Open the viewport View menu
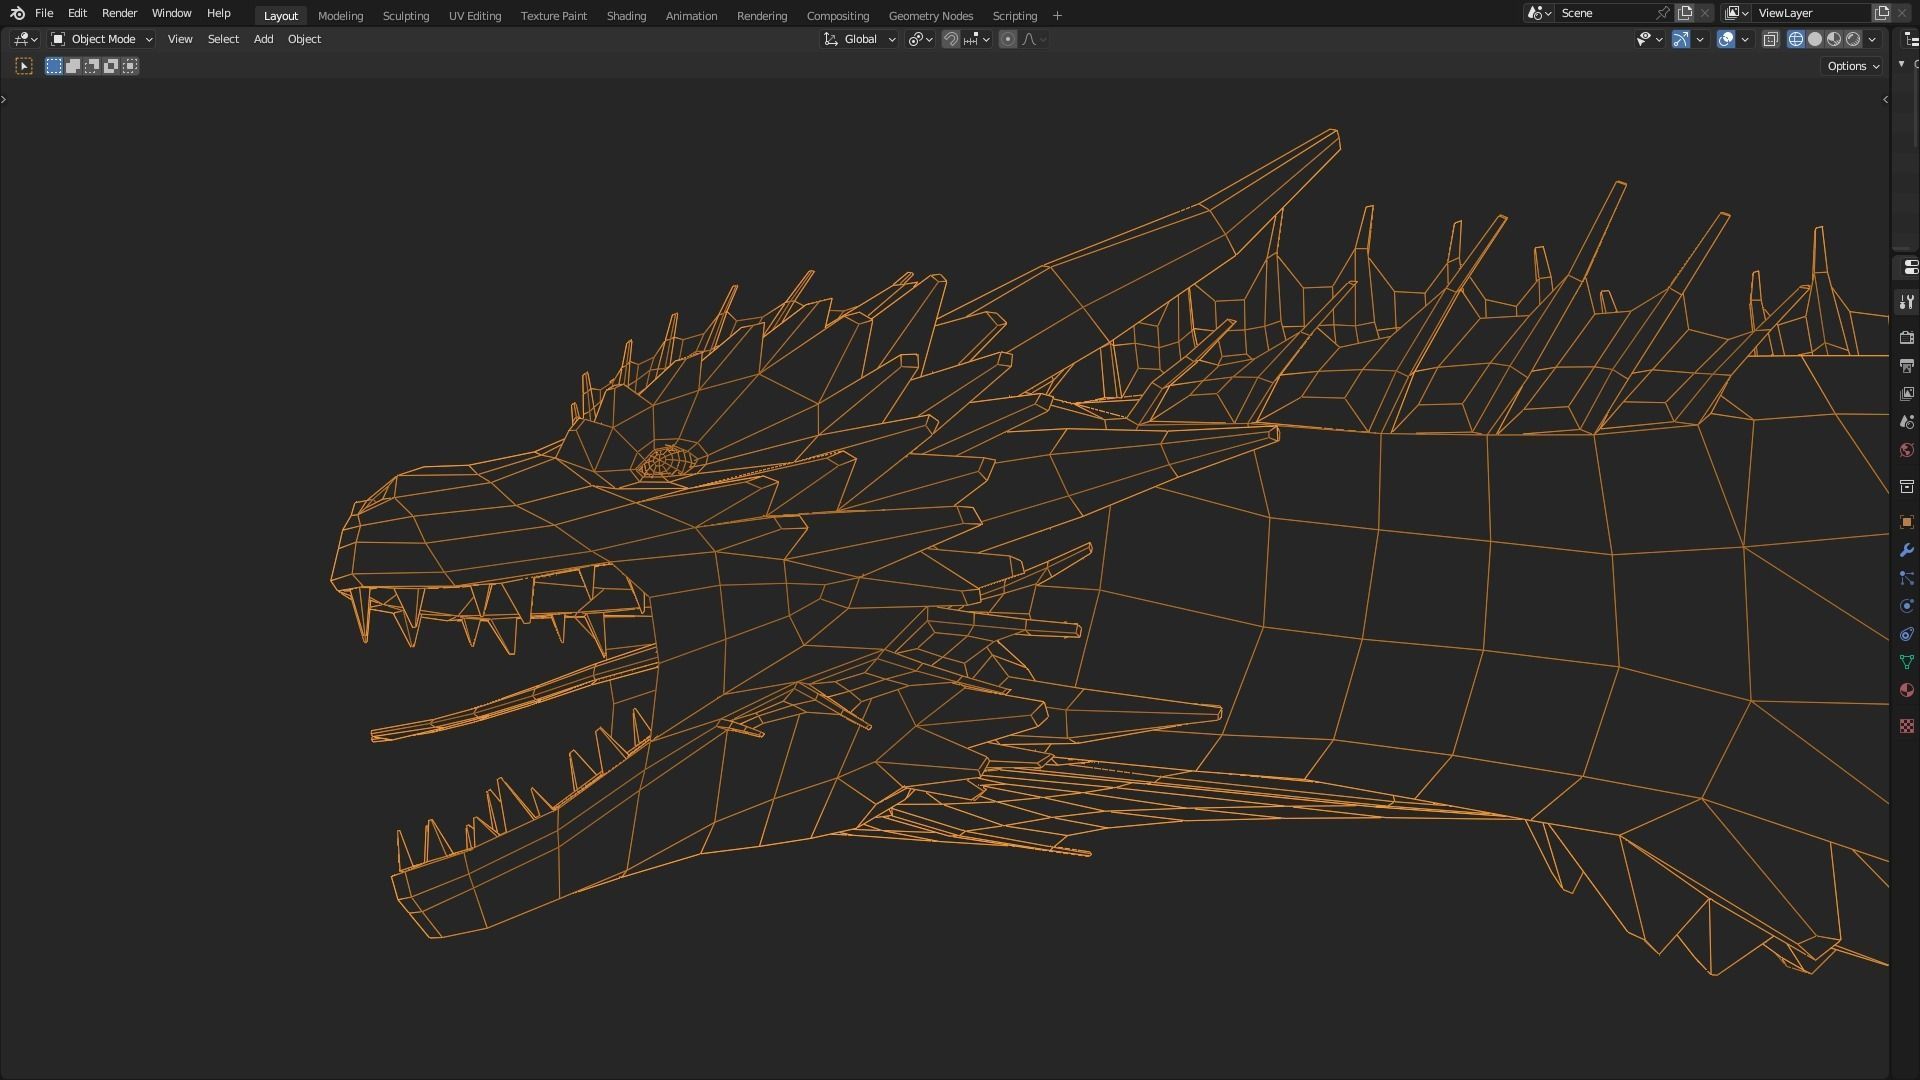The width and height of the screenshot is (1920, 1080). [x=180, y=39]
